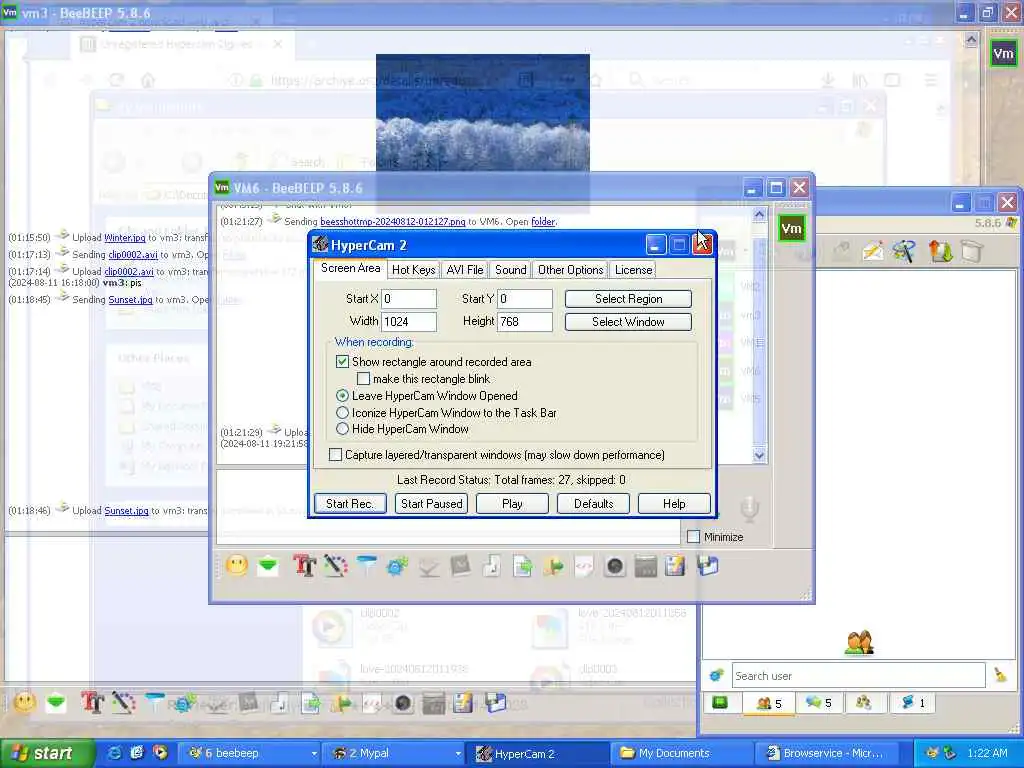Screen dimensions: 1024x768
Task: Click send folder arrow icon in VM6 toolbar
Action: point(553,566)
